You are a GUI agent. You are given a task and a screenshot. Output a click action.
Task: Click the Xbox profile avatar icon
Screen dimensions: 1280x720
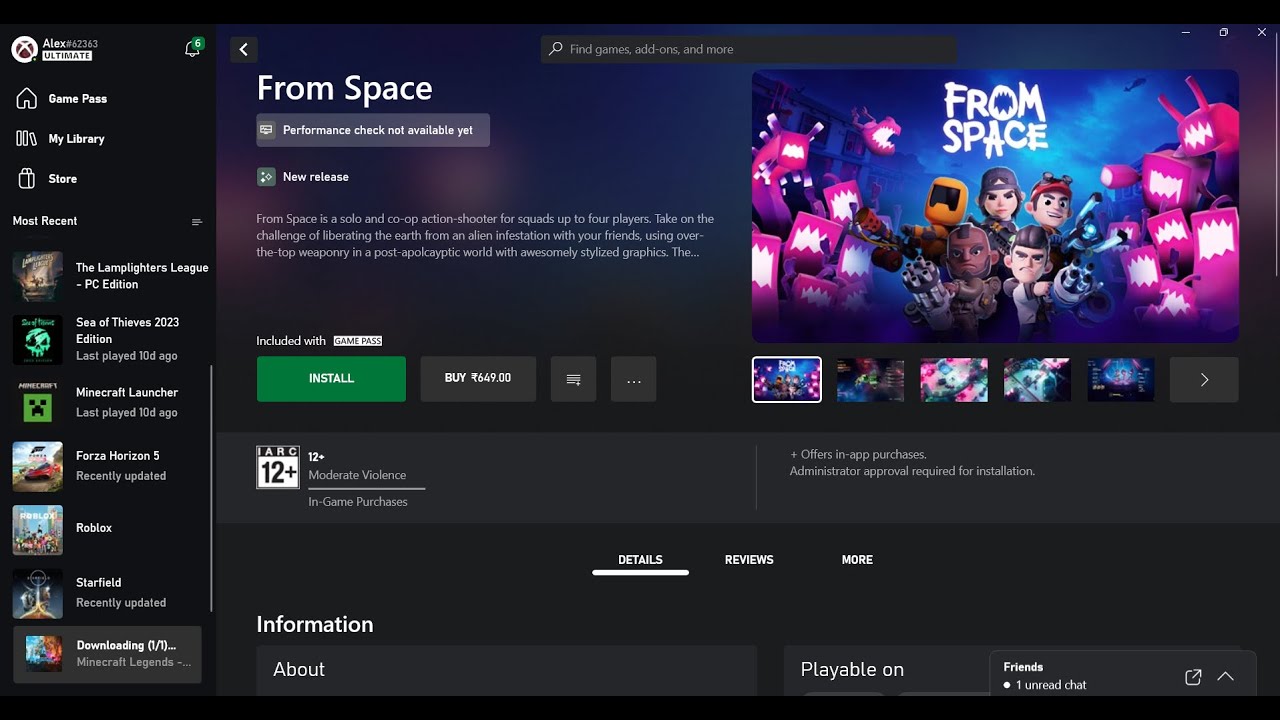(25, 49)
